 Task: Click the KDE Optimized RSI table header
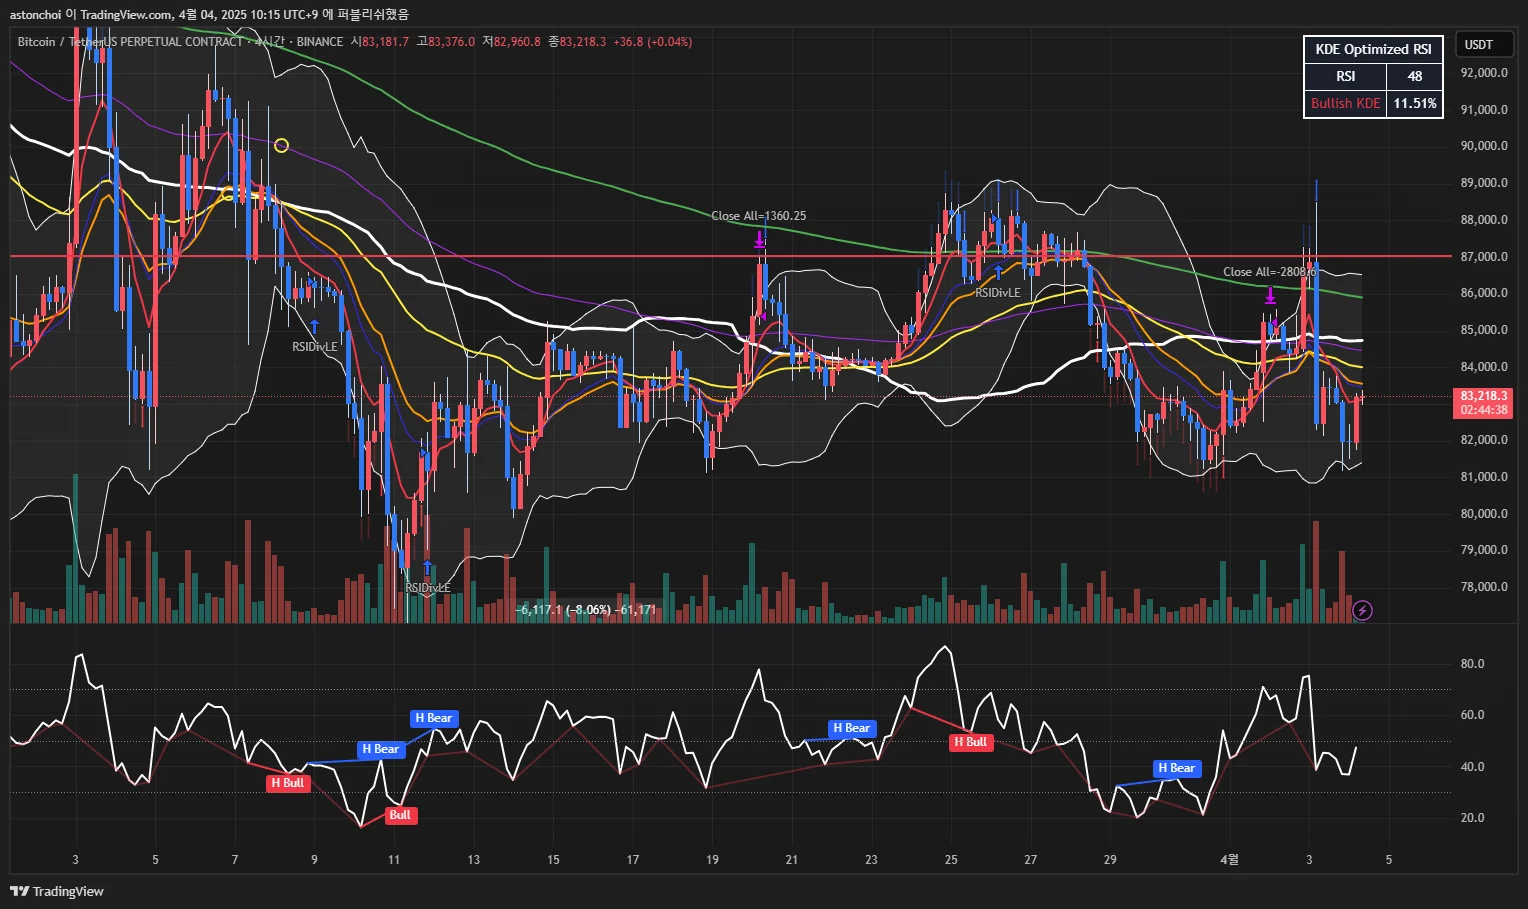tap(1373, 50)
